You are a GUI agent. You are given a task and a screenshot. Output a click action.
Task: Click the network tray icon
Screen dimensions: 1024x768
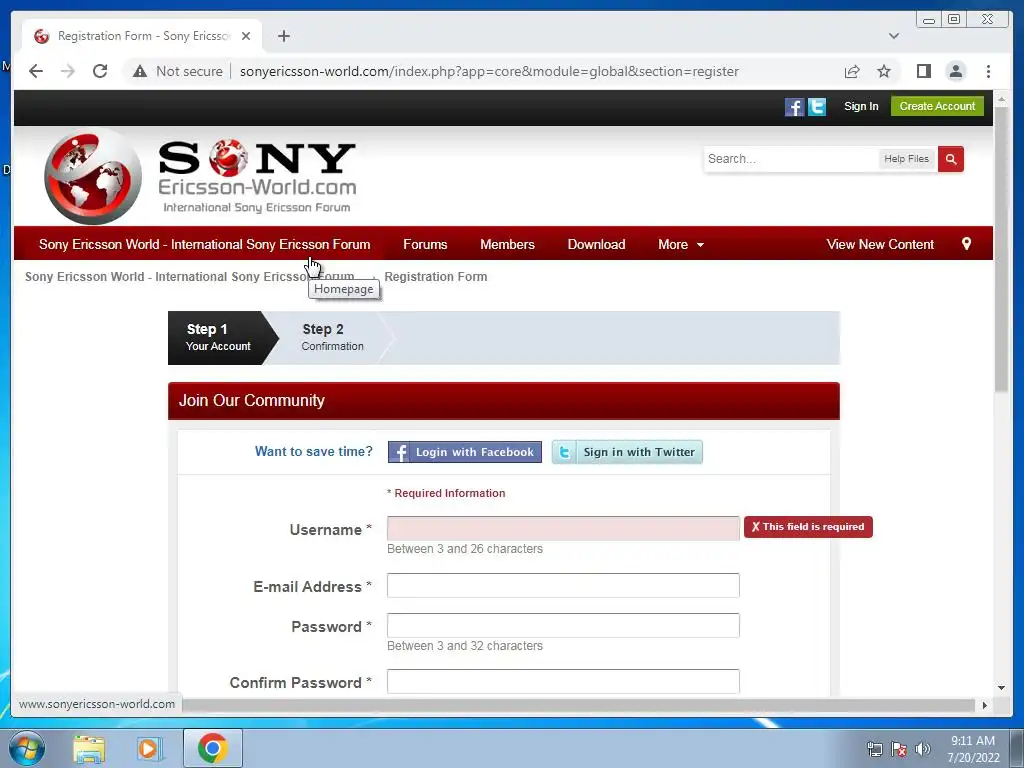(874, 749)
